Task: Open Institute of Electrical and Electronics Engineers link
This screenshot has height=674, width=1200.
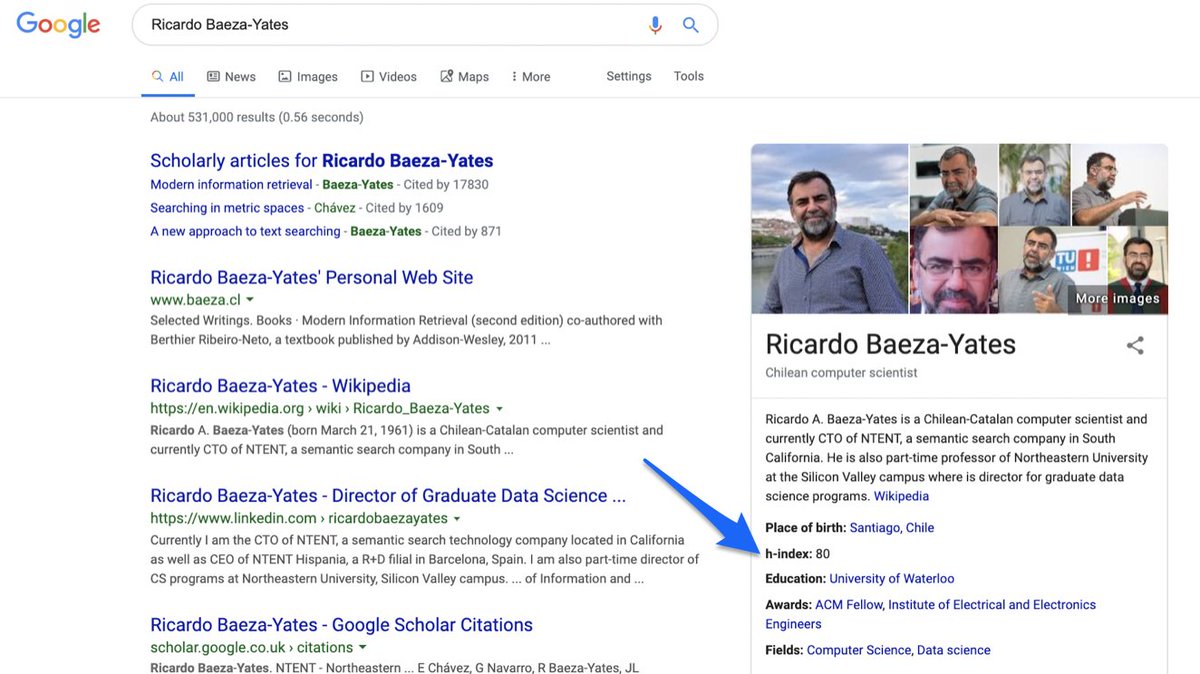Action: pyautogui.click(x=931, y=614)
